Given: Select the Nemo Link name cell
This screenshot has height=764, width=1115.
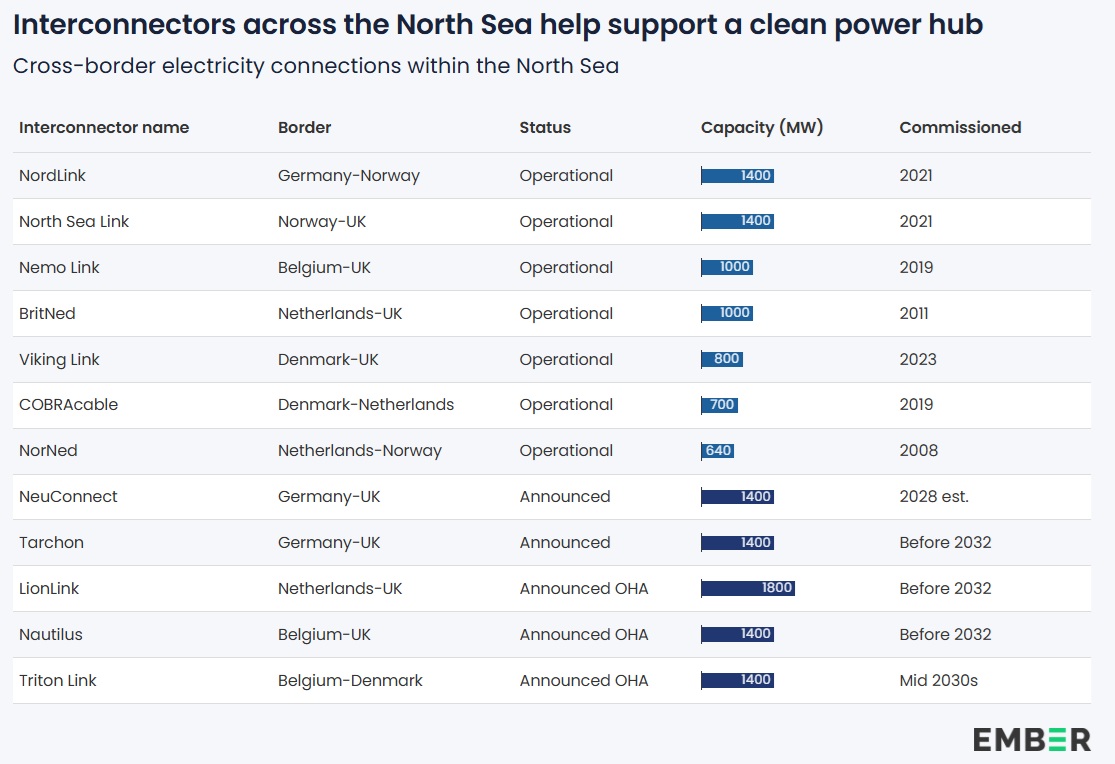Looking at the screenshot, I should [x=59, y=268].
